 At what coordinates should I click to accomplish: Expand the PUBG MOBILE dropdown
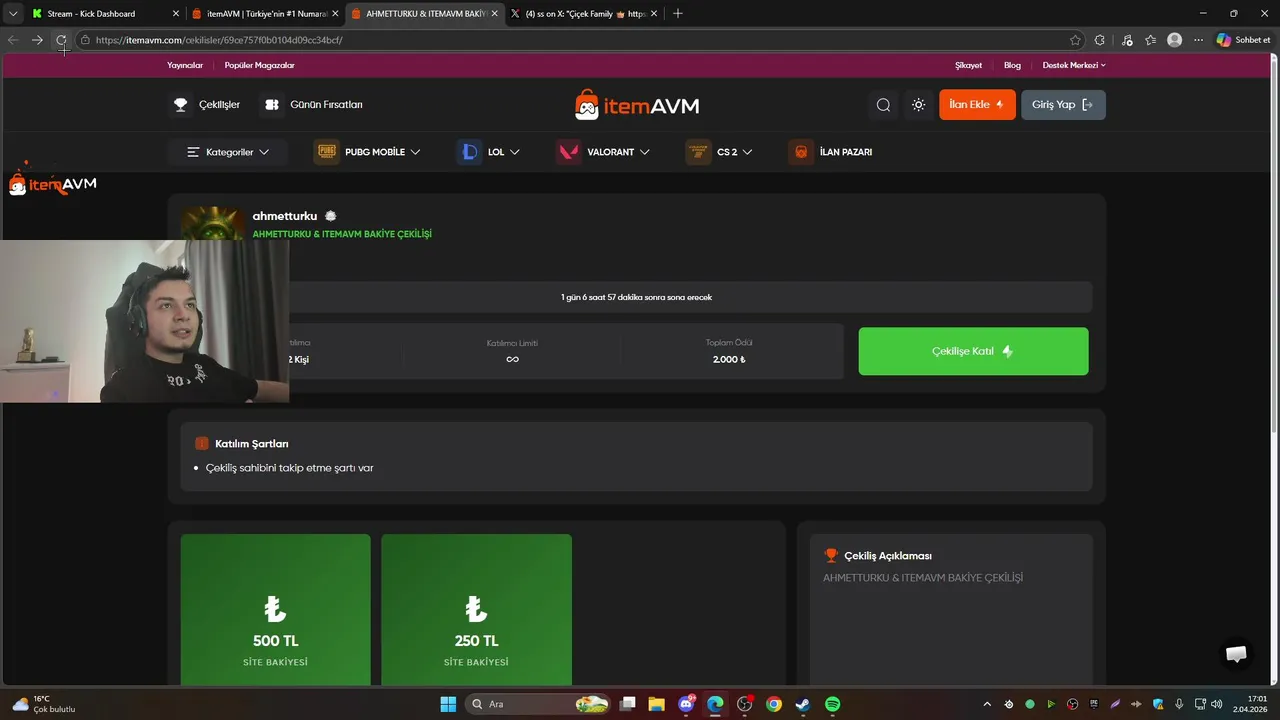(368, 152)
